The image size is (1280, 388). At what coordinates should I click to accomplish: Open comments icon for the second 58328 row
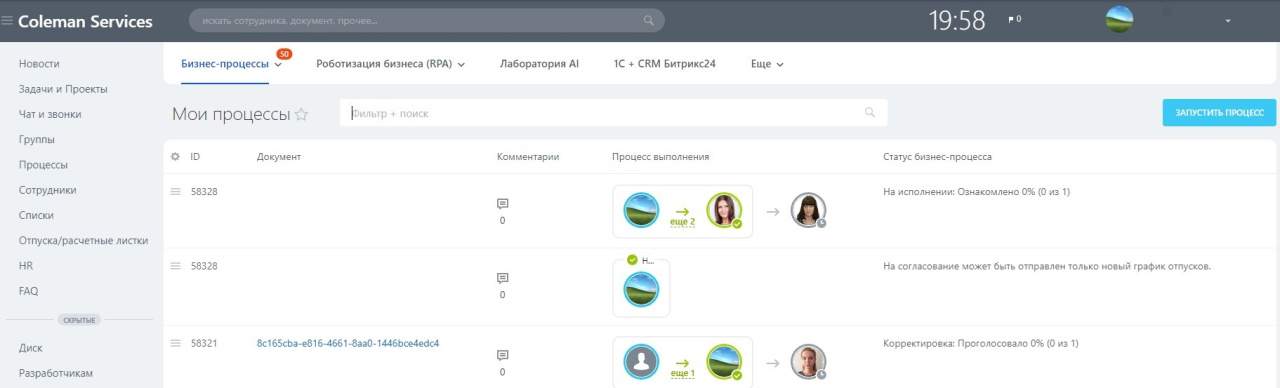[x=502, y=278]
